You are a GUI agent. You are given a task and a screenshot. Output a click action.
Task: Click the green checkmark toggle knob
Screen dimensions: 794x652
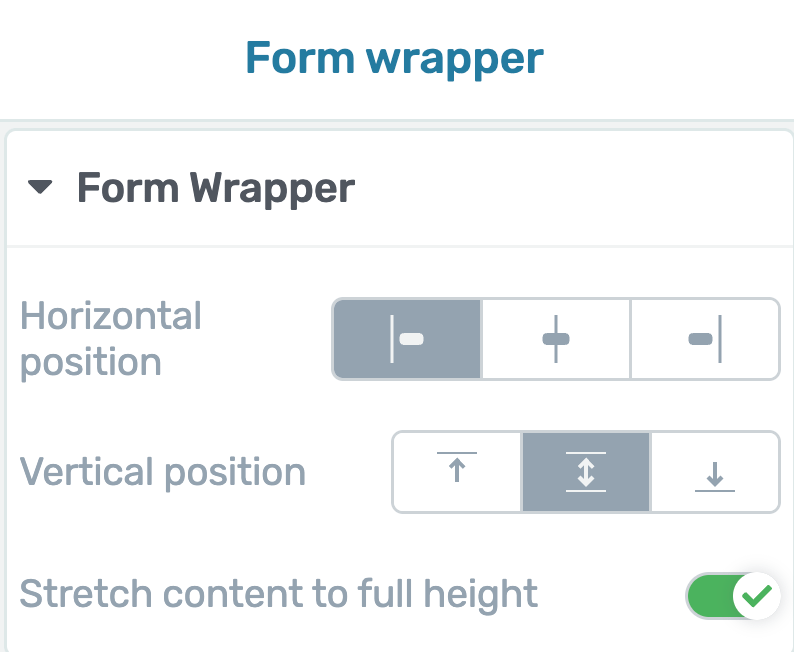757,595
